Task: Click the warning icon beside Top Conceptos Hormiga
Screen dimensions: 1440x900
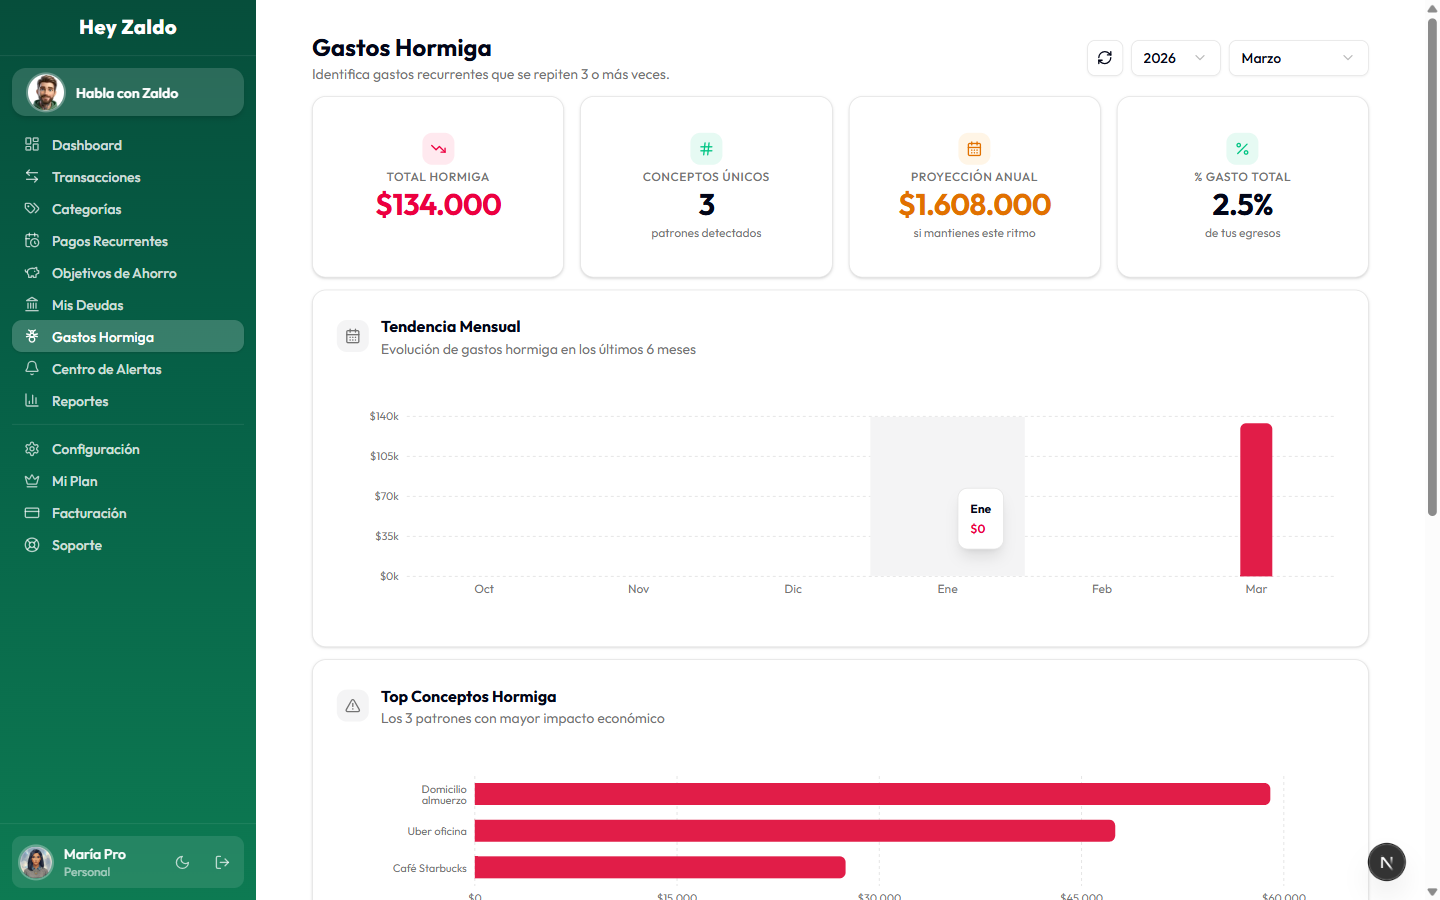Action: (353, 706)
